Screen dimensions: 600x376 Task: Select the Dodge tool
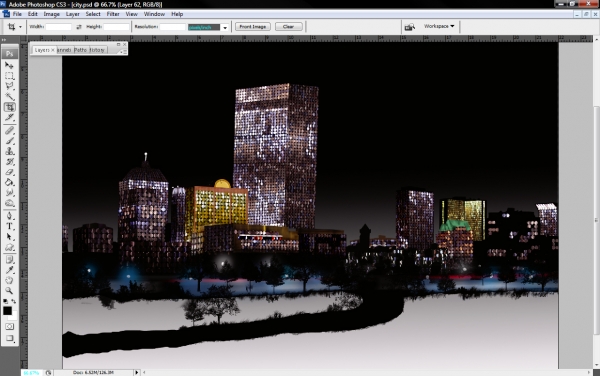[x=9, y=203]
